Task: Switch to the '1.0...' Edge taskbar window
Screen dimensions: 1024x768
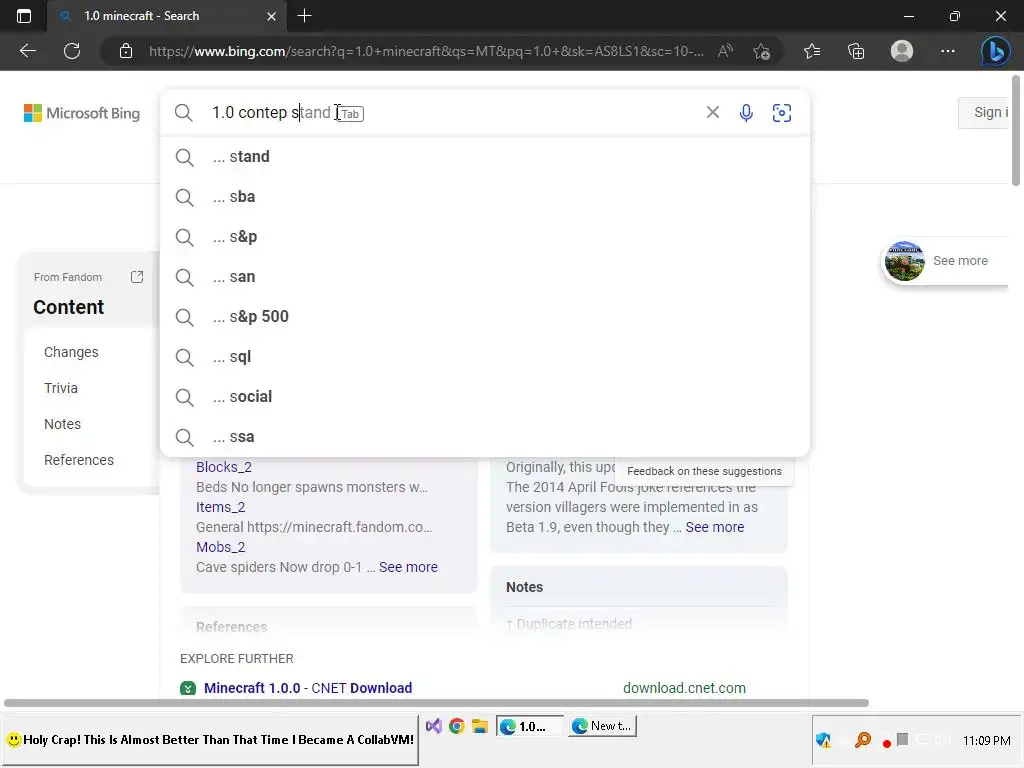Action: (530, 726)
